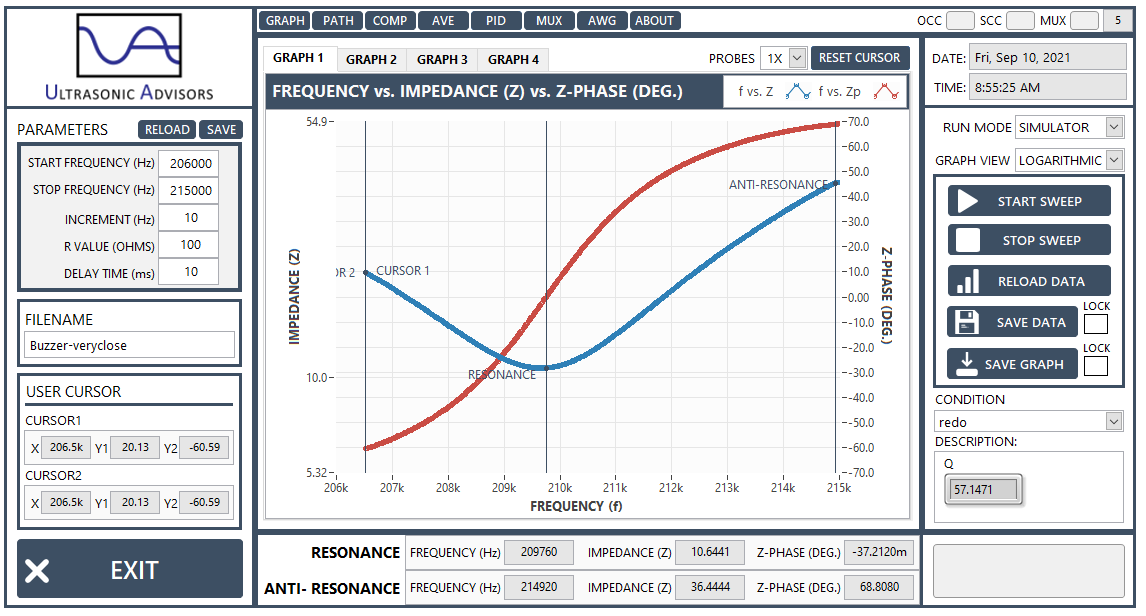Click the Increment (Hz) input field
The image size is (1146, 616).
189,218
